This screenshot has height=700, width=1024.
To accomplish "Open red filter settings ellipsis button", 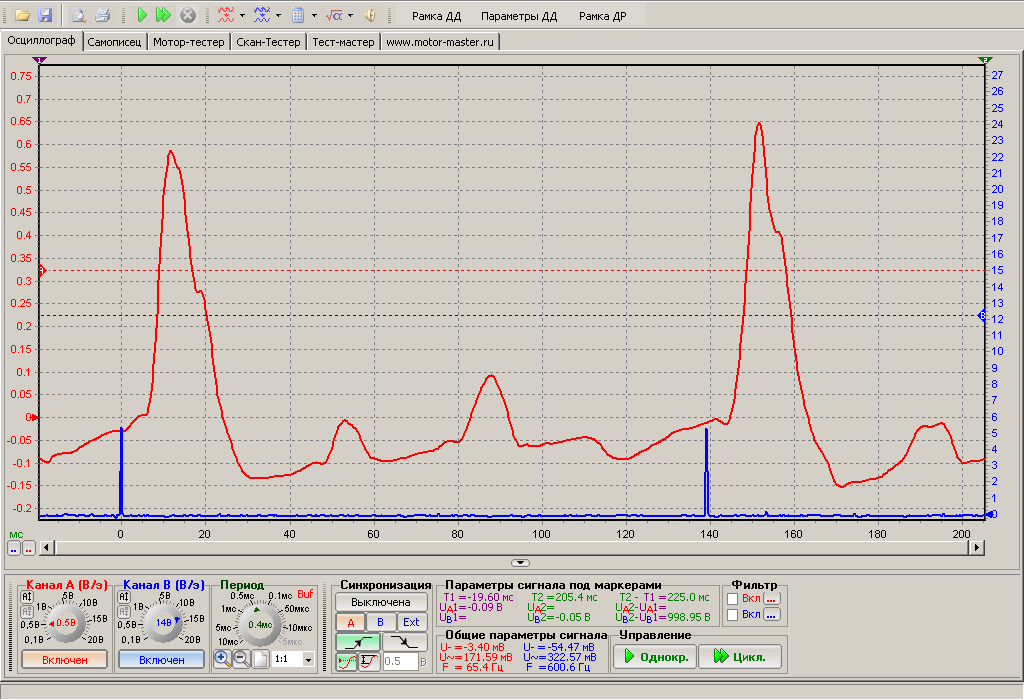I will point(772,598).
